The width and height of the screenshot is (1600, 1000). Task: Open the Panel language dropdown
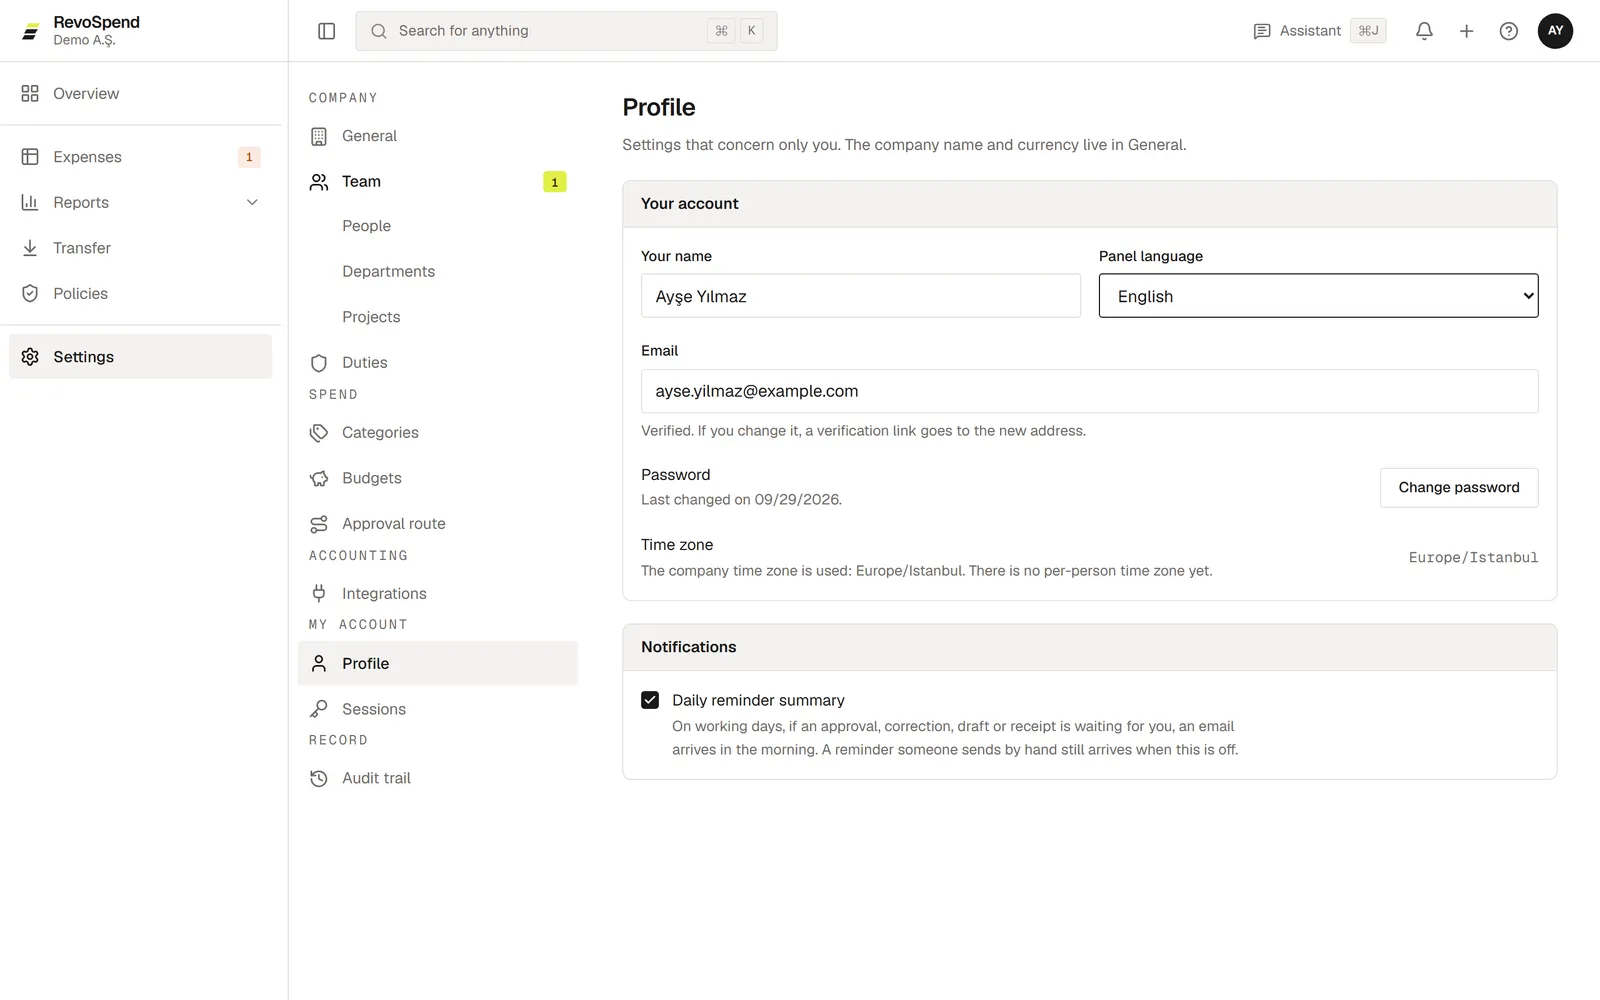pos(1318,296)
